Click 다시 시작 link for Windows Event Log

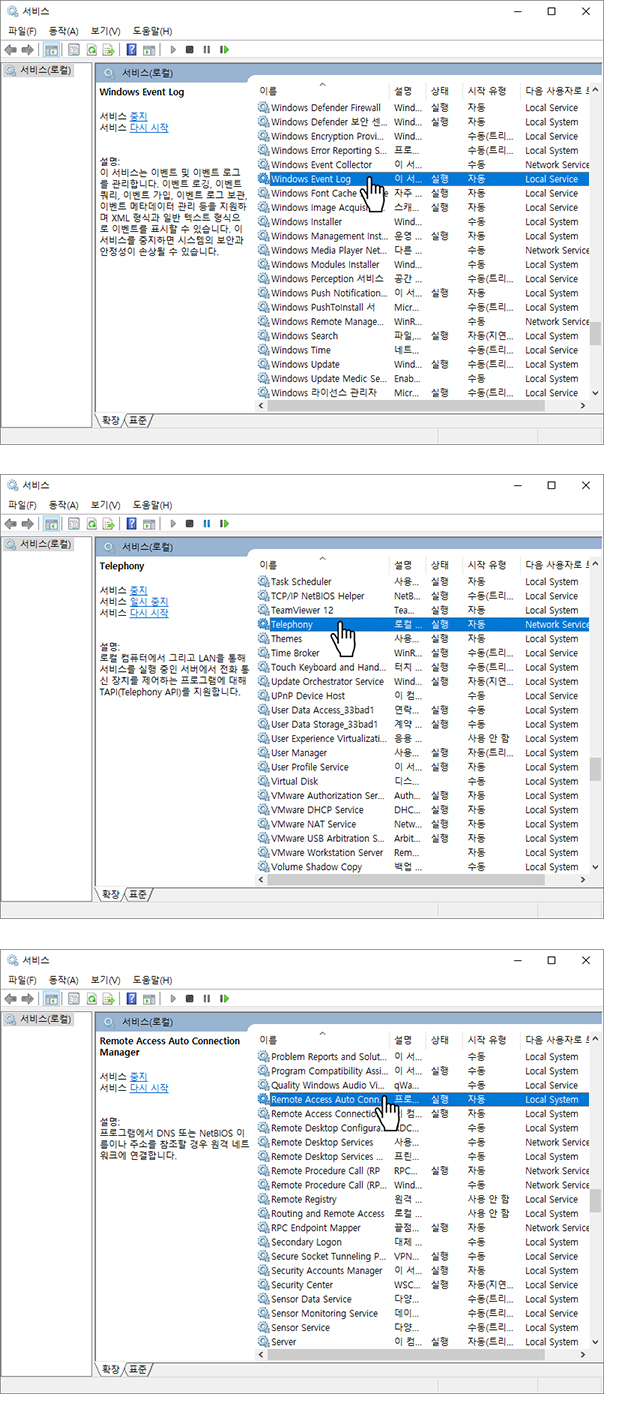click(149, 128)
